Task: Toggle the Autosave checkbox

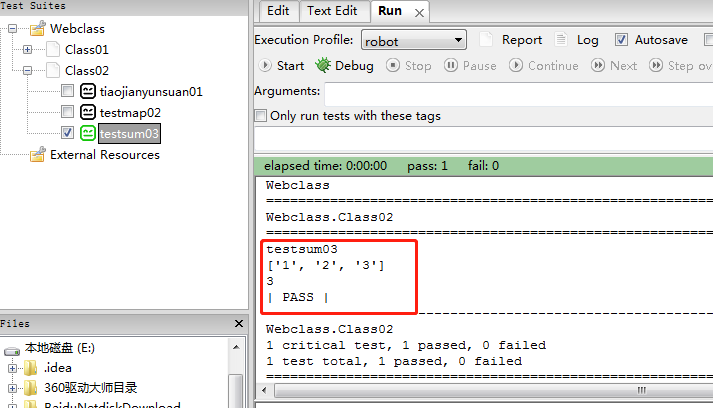Action: pyautogui.click(x=621, y=40)
